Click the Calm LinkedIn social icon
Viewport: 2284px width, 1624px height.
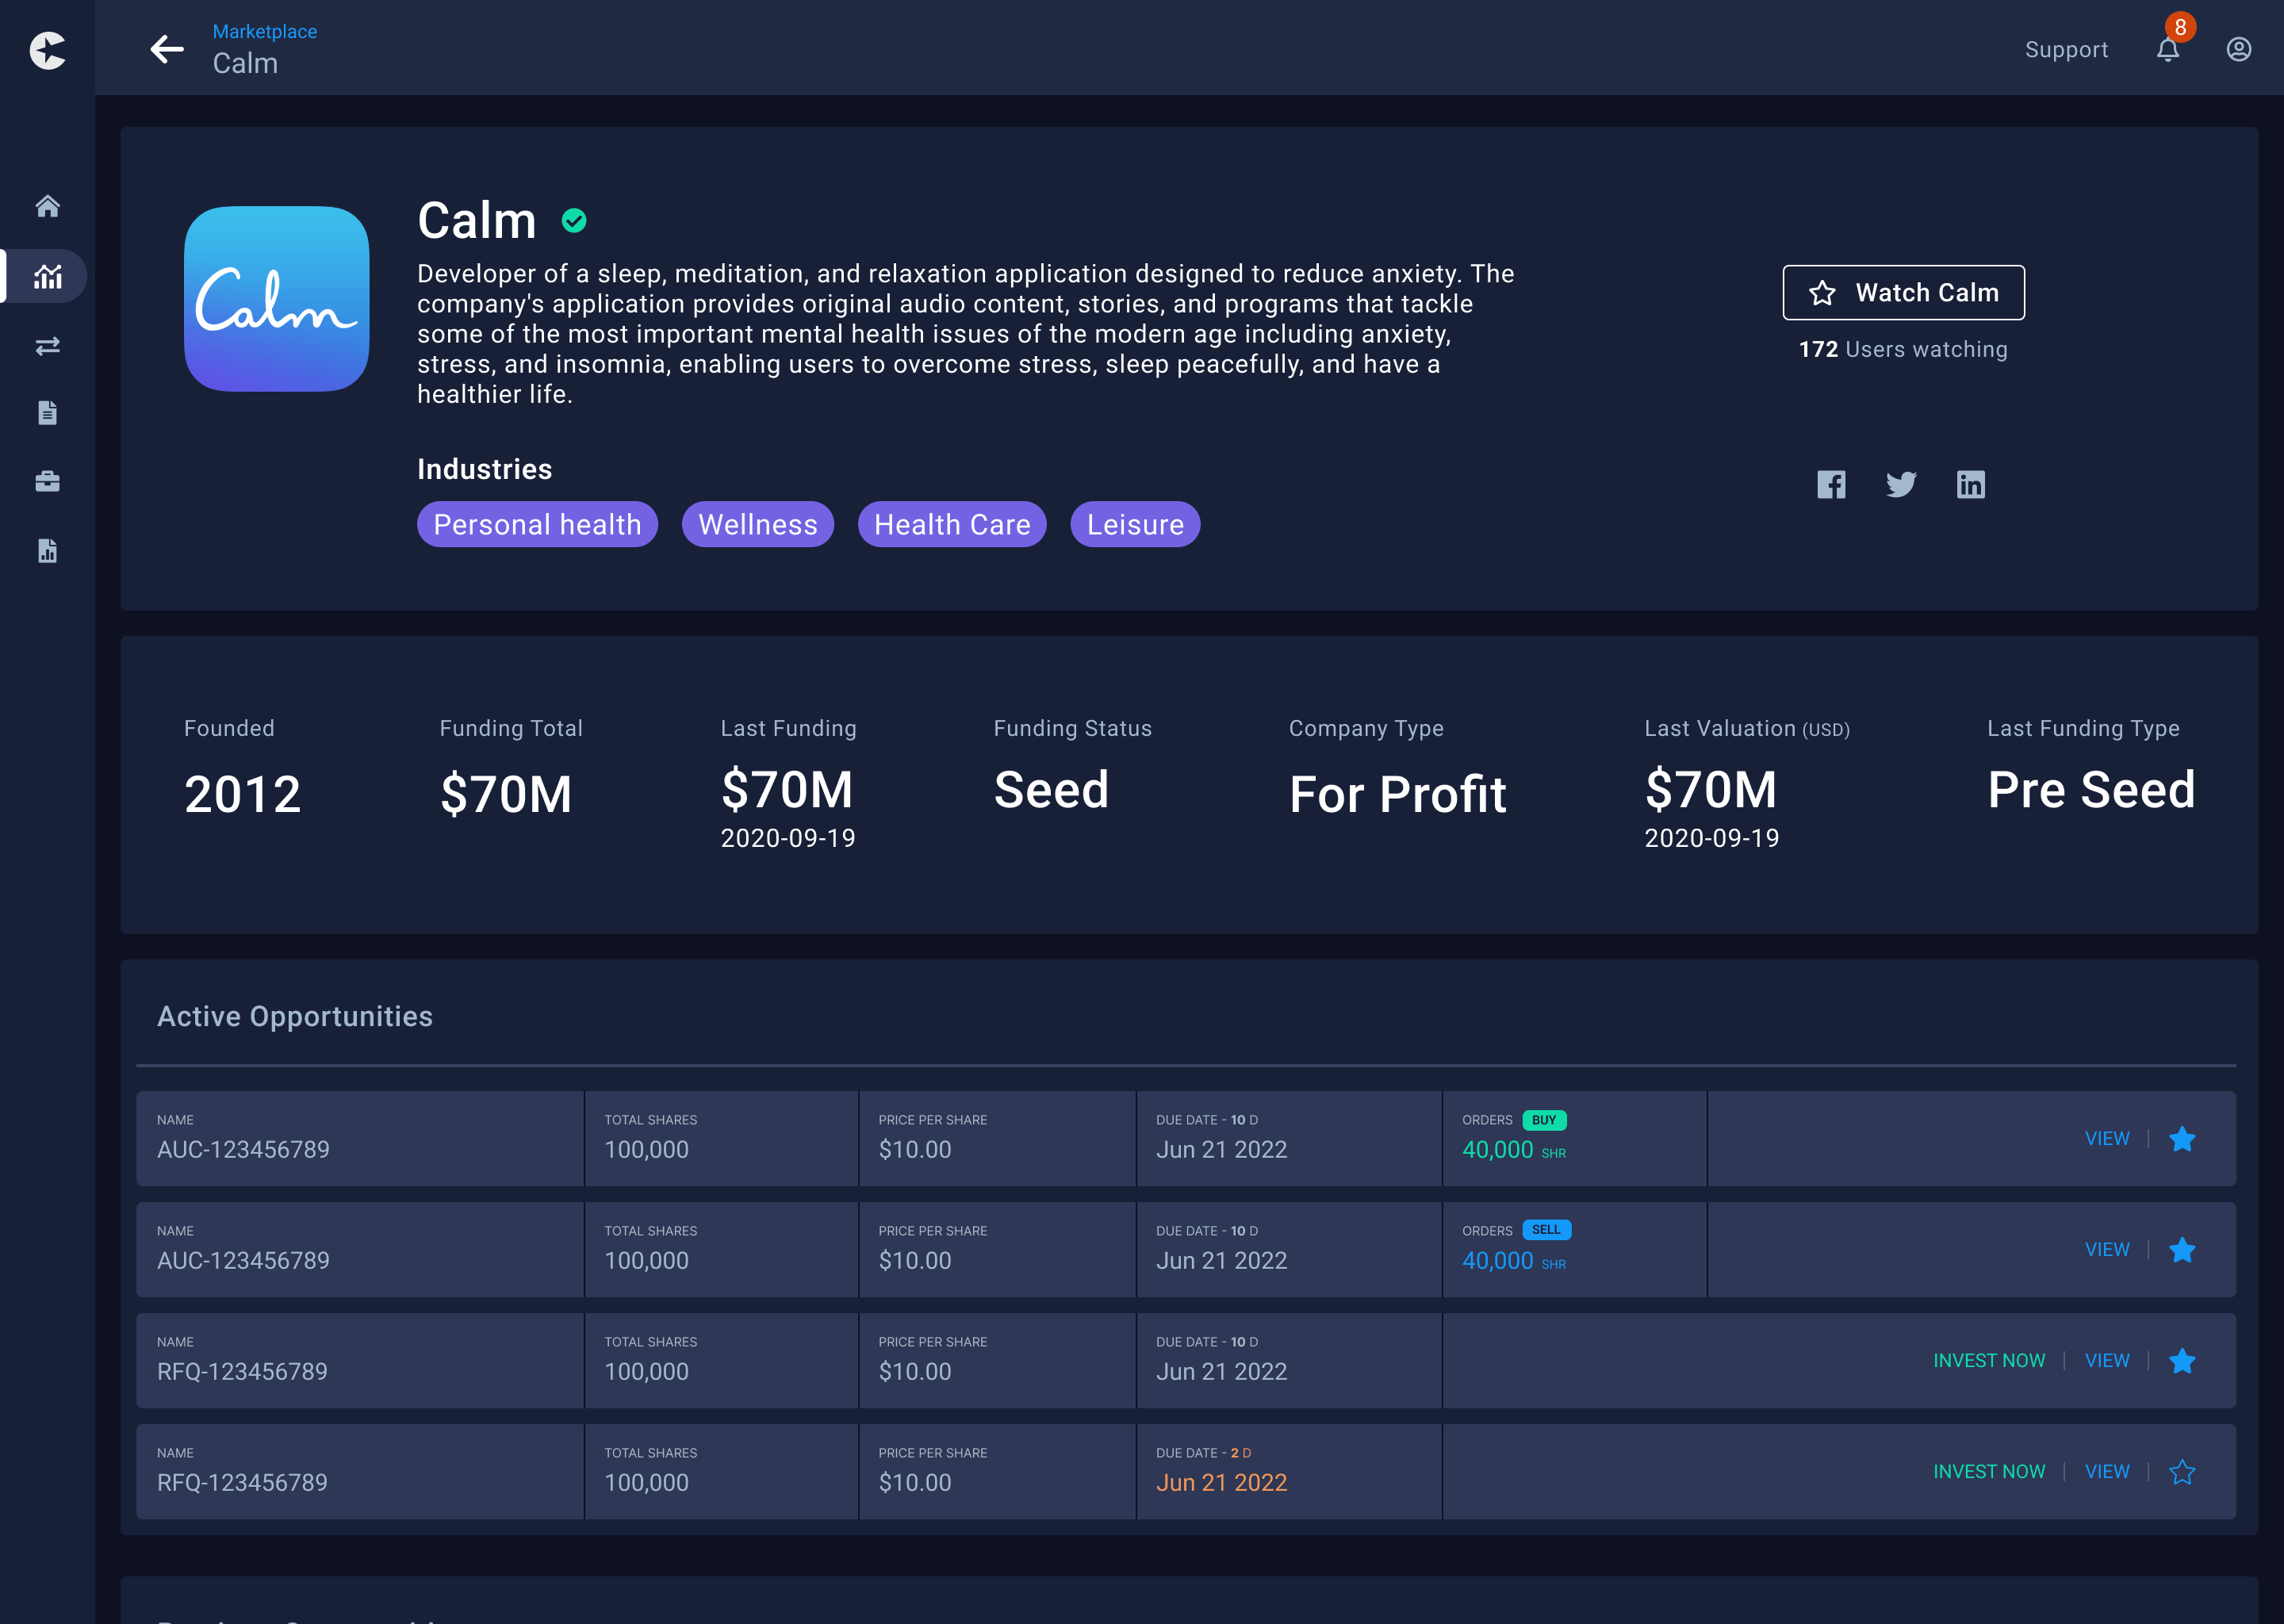(x=1972, y=484)
